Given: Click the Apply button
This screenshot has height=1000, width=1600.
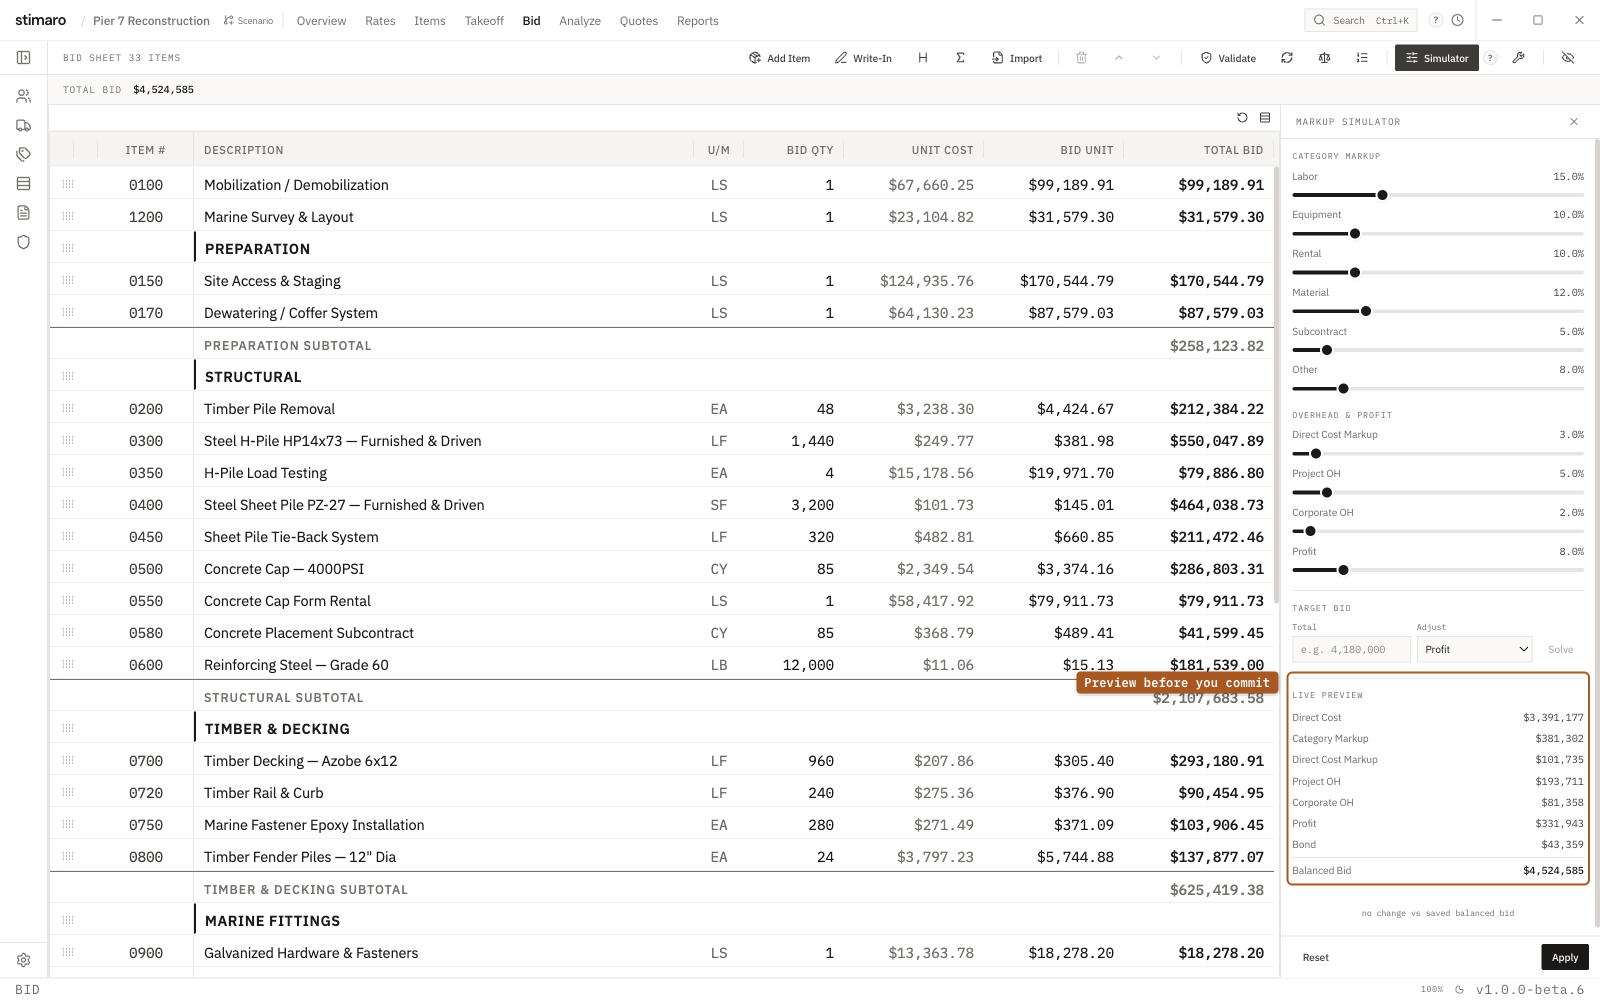Looking at the screenshot, I should 1565,957.
